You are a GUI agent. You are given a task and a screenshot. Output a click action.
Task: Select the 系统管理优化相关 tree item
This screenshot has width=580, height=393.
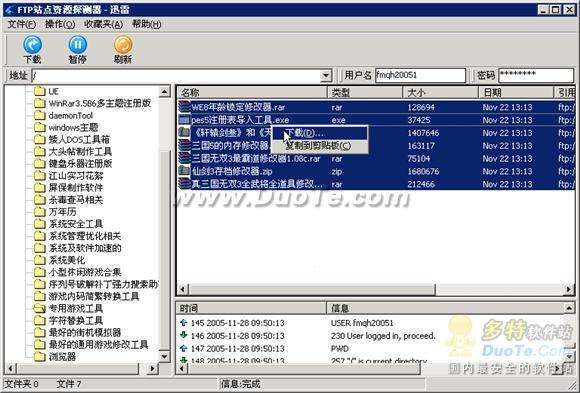[85, 236]
